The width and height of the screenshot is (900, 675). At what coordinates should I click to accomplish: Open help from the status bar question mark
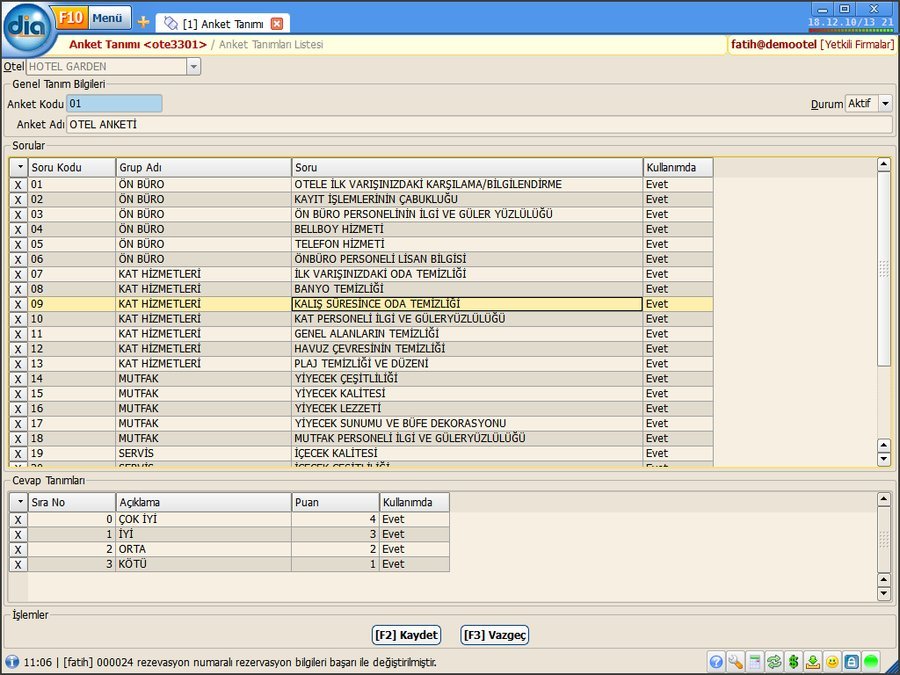716,662
